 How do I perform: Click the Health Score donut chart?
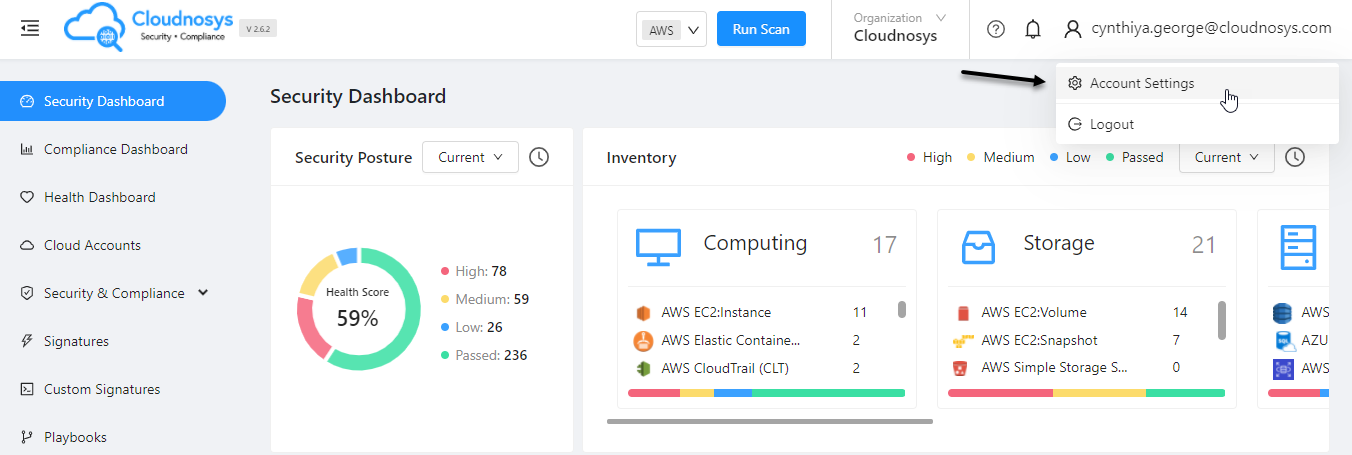[358, 309]
